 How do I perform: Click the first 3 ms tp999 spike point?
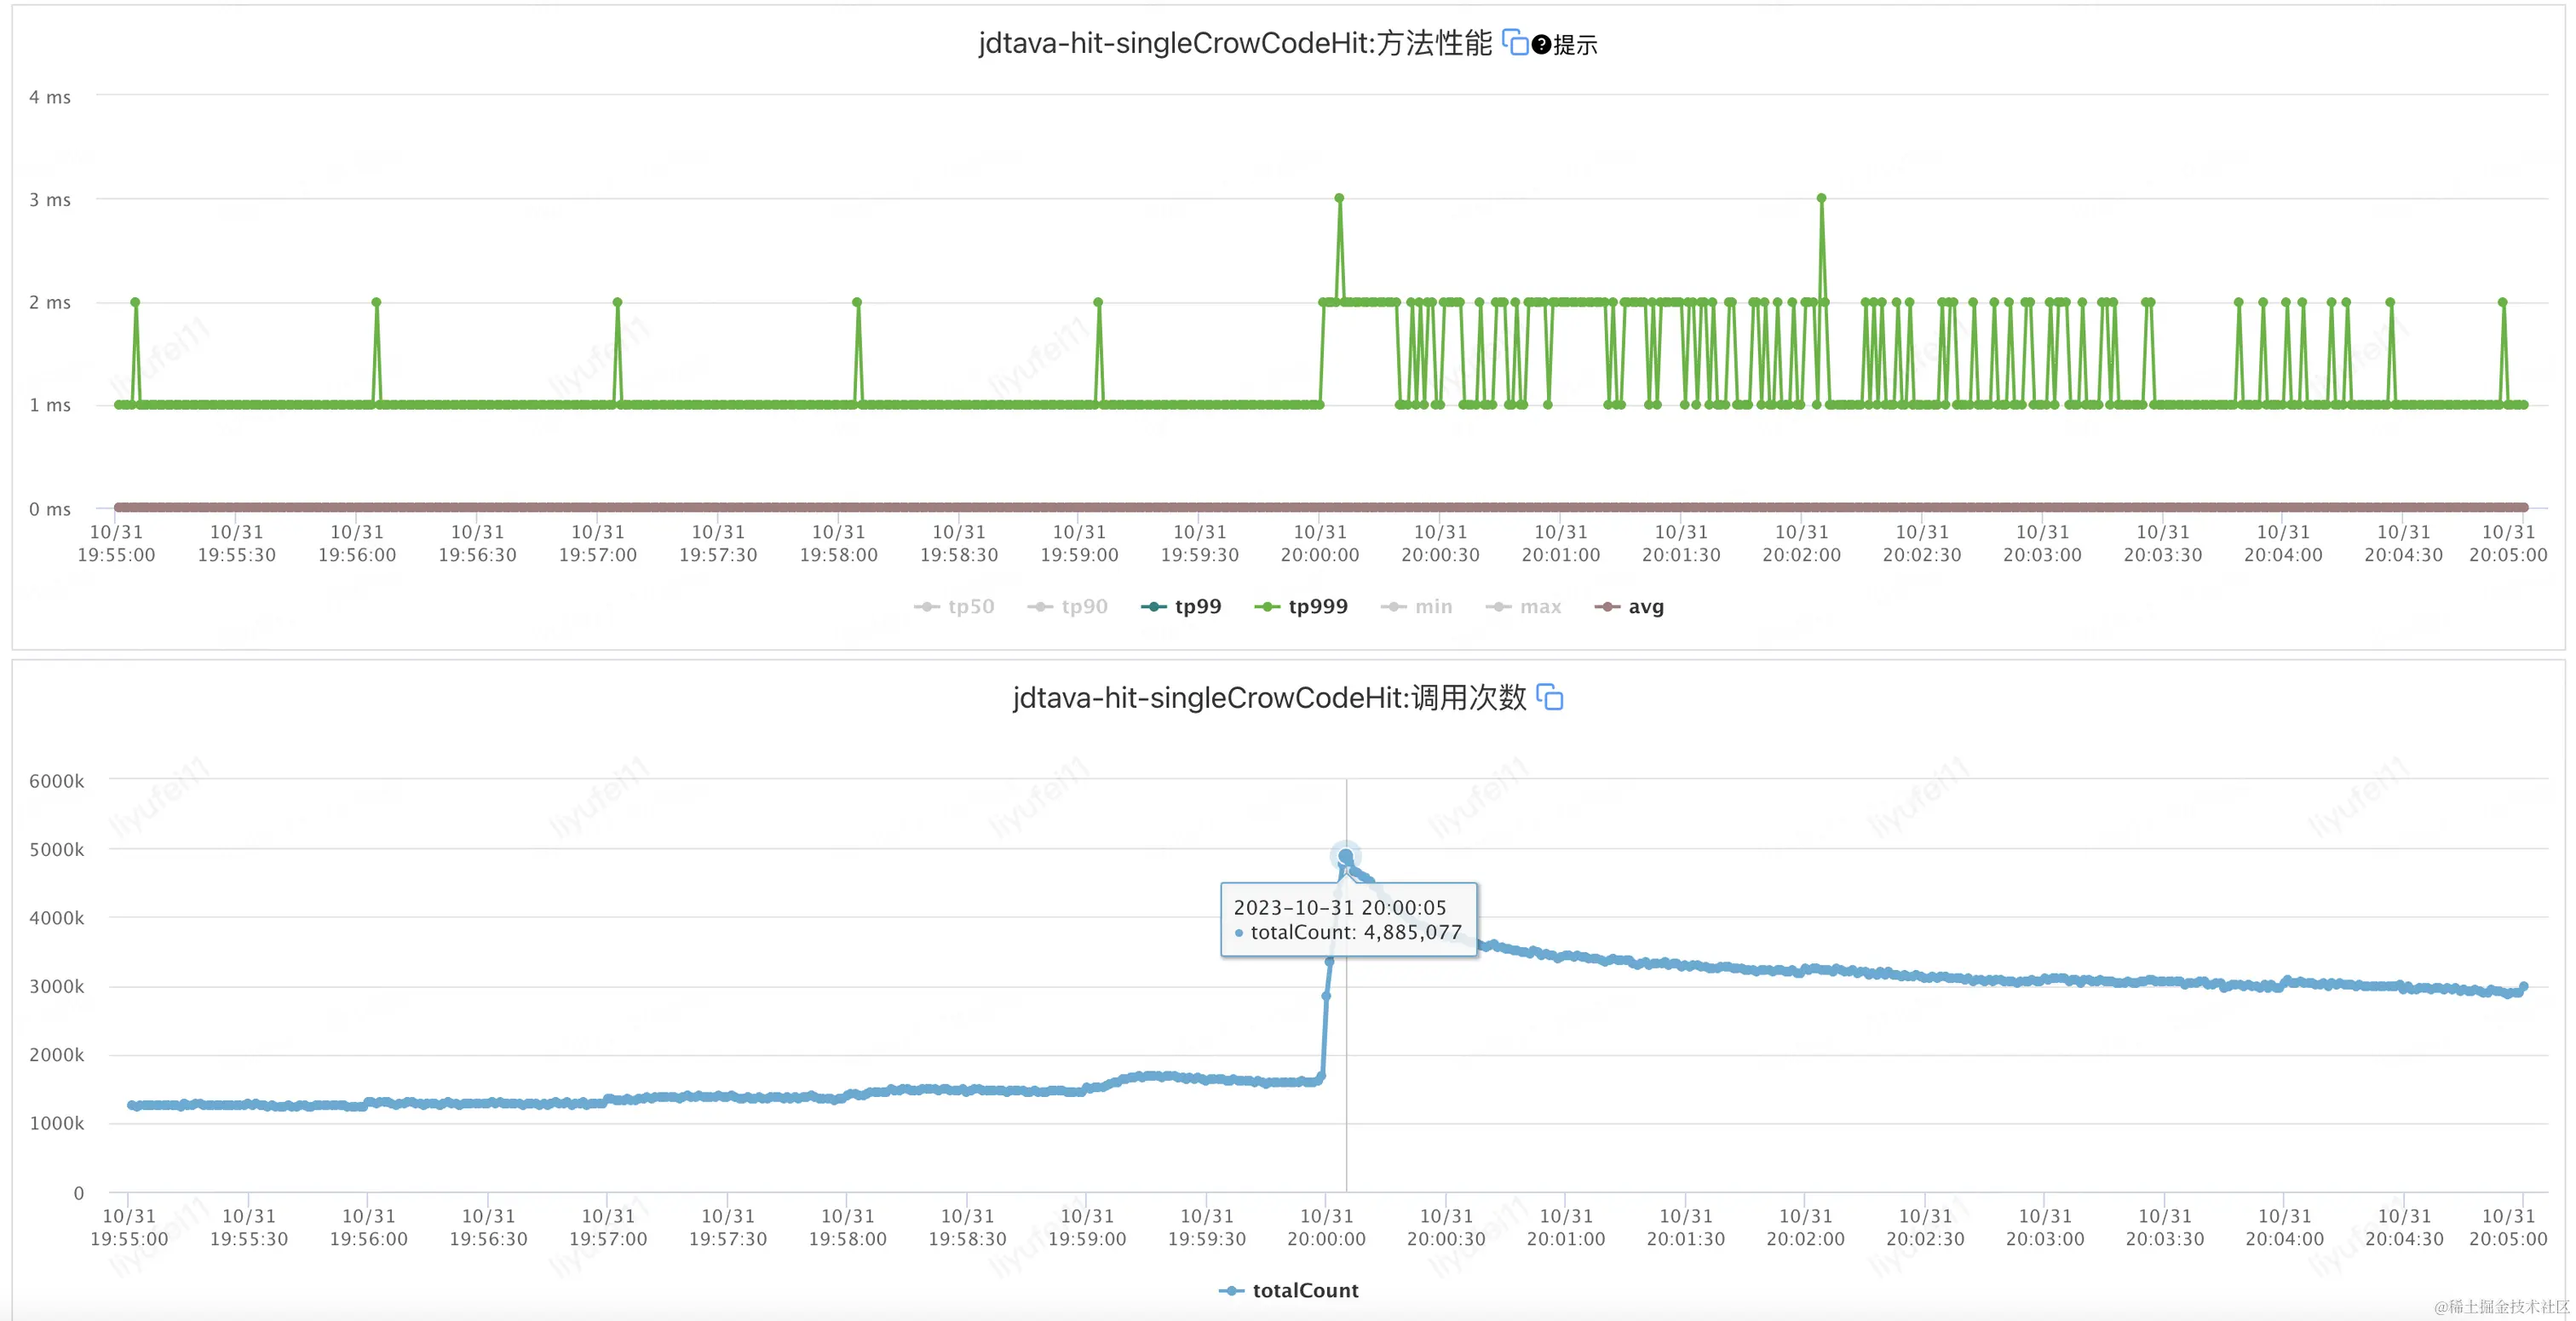coord(1339,198)
